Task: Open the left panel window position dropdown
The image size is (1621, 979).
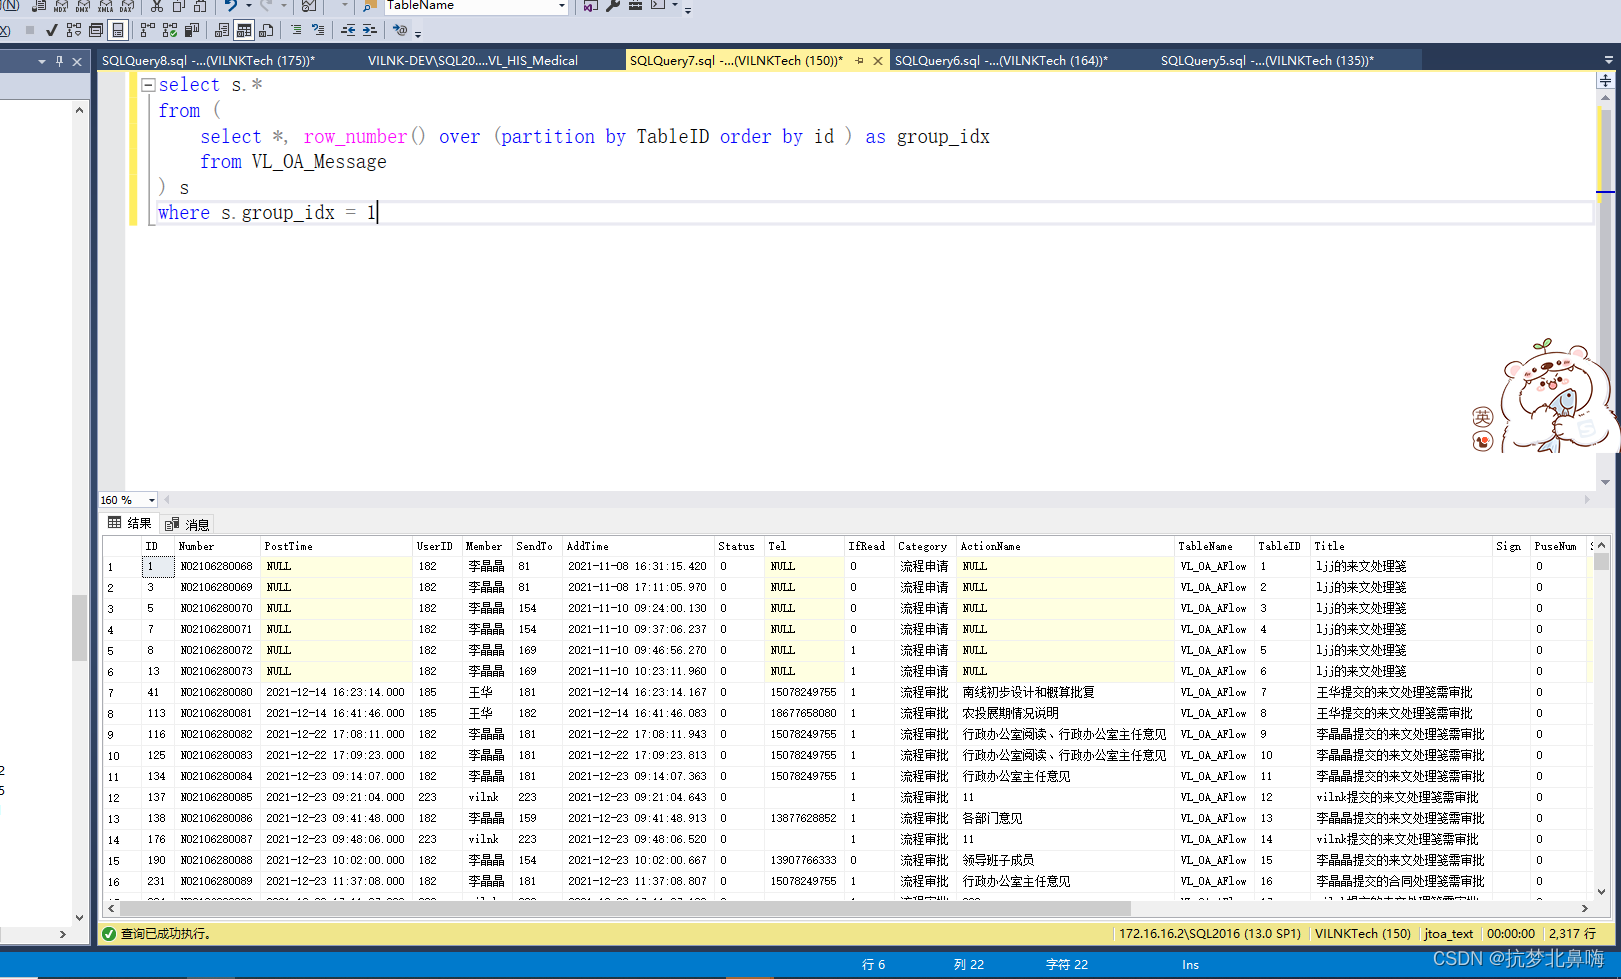Action: [42, 61]
